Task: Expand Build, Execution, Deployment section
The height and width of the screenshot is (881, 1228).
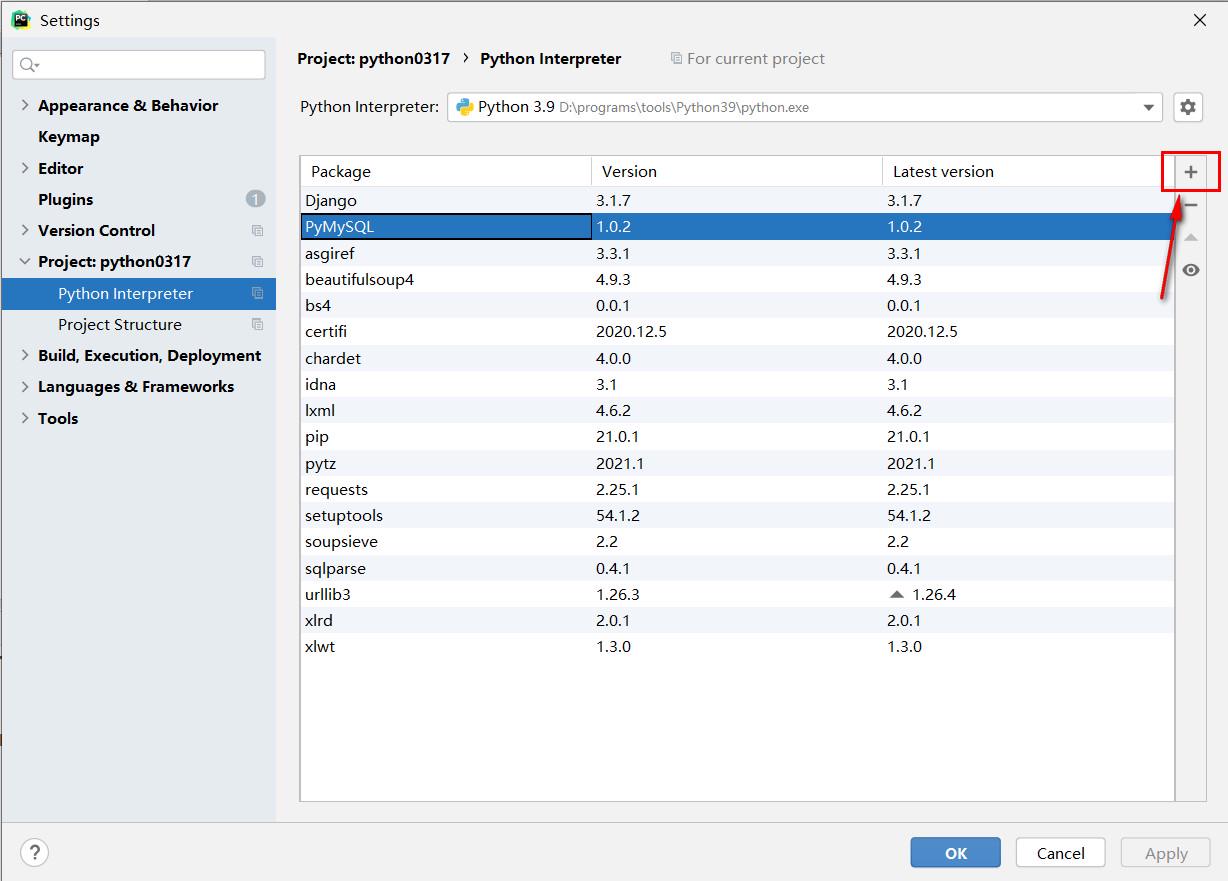Action: (x=25, y=356)
